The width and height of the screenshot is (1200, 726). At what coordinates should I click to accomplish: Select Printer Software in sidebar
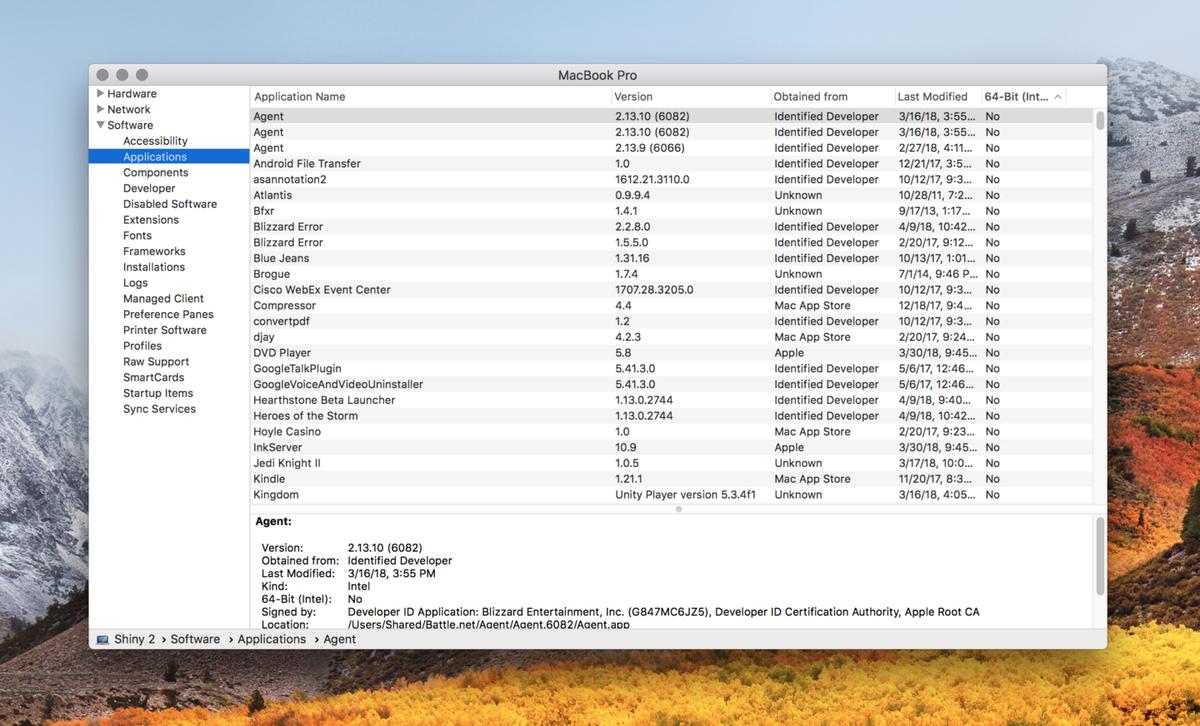click(165, 330)
